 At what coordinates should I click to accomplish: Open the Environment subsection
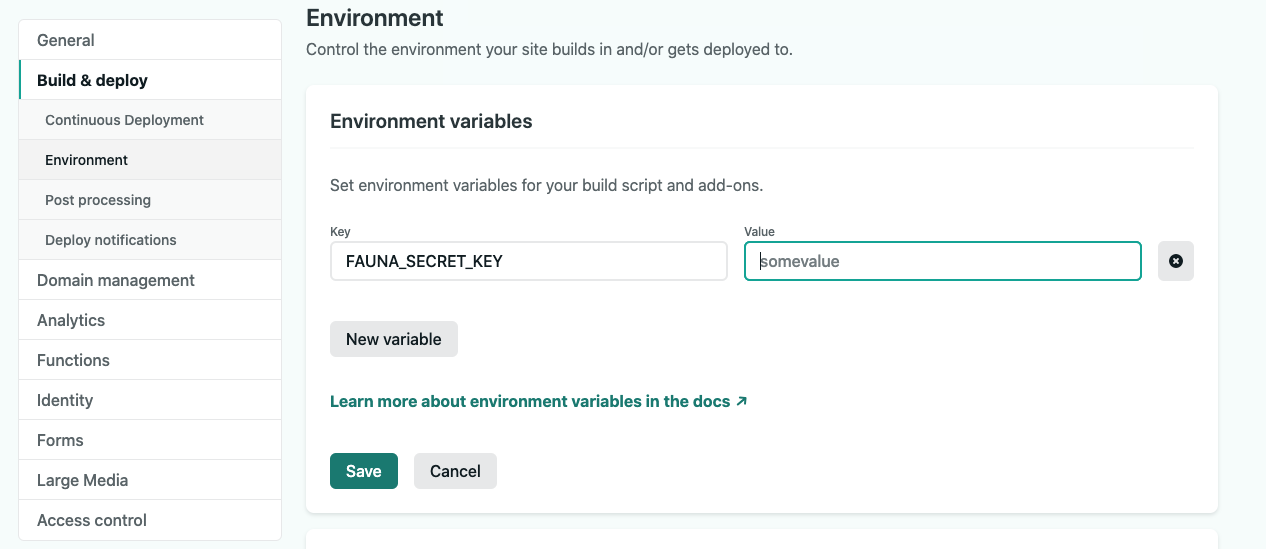[x=150, y=160]
